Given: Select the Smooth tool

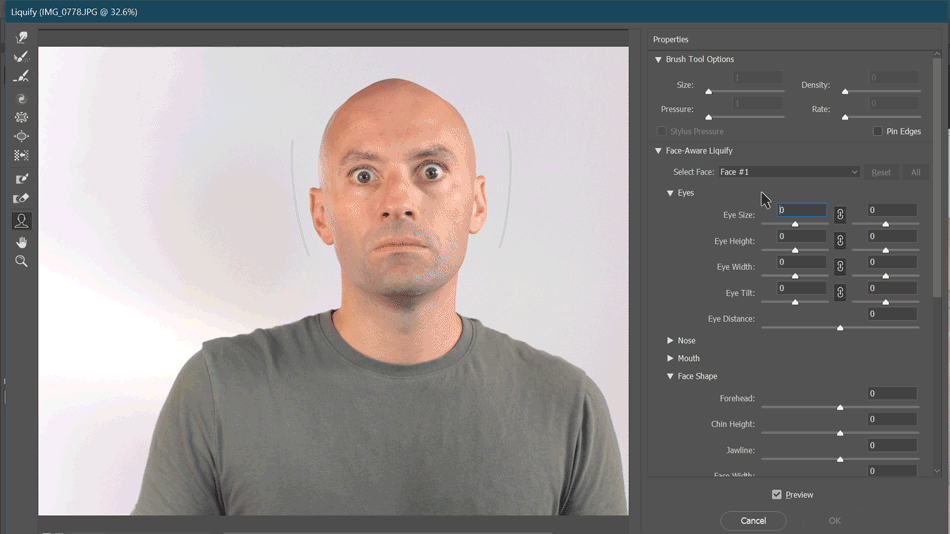Looking at the screenshot, I should coord(21,76).
